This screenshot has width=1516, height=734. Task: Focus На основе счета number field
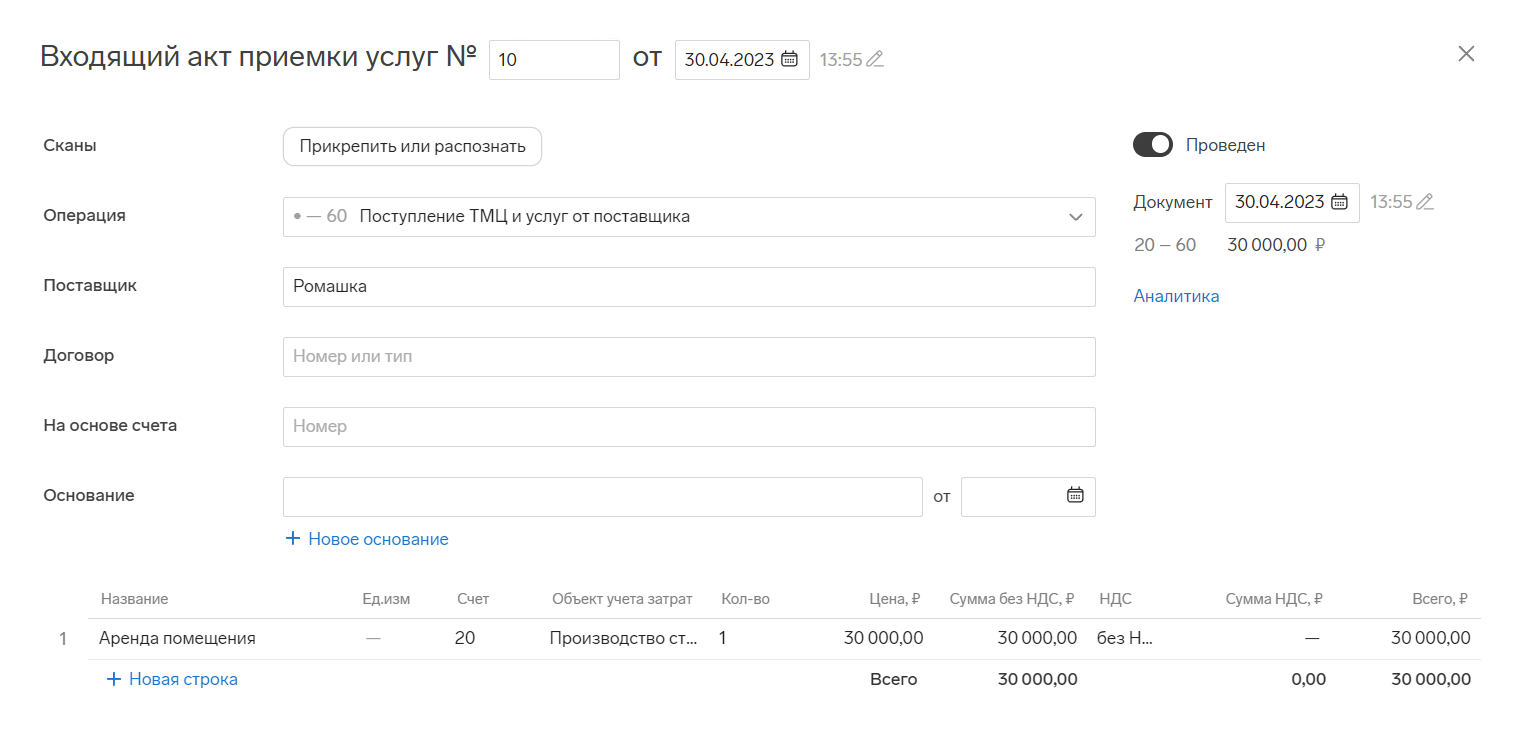pyautogui.click(x=689, y=427)
